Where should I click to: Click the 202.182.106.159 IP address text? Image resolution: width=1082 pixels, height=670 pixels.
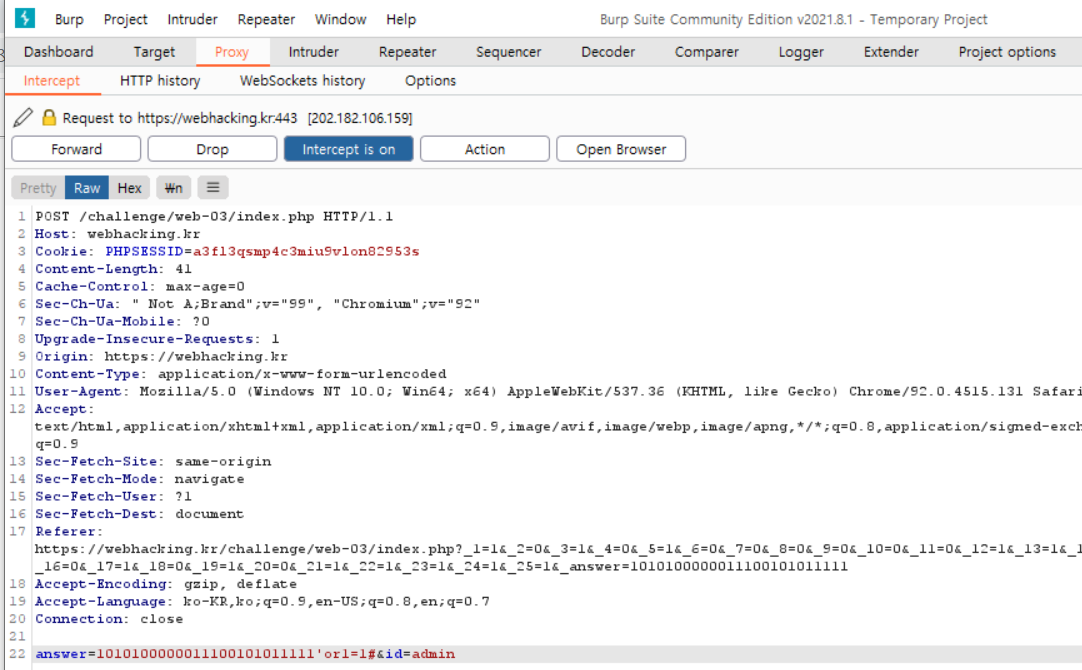point(360,118)
